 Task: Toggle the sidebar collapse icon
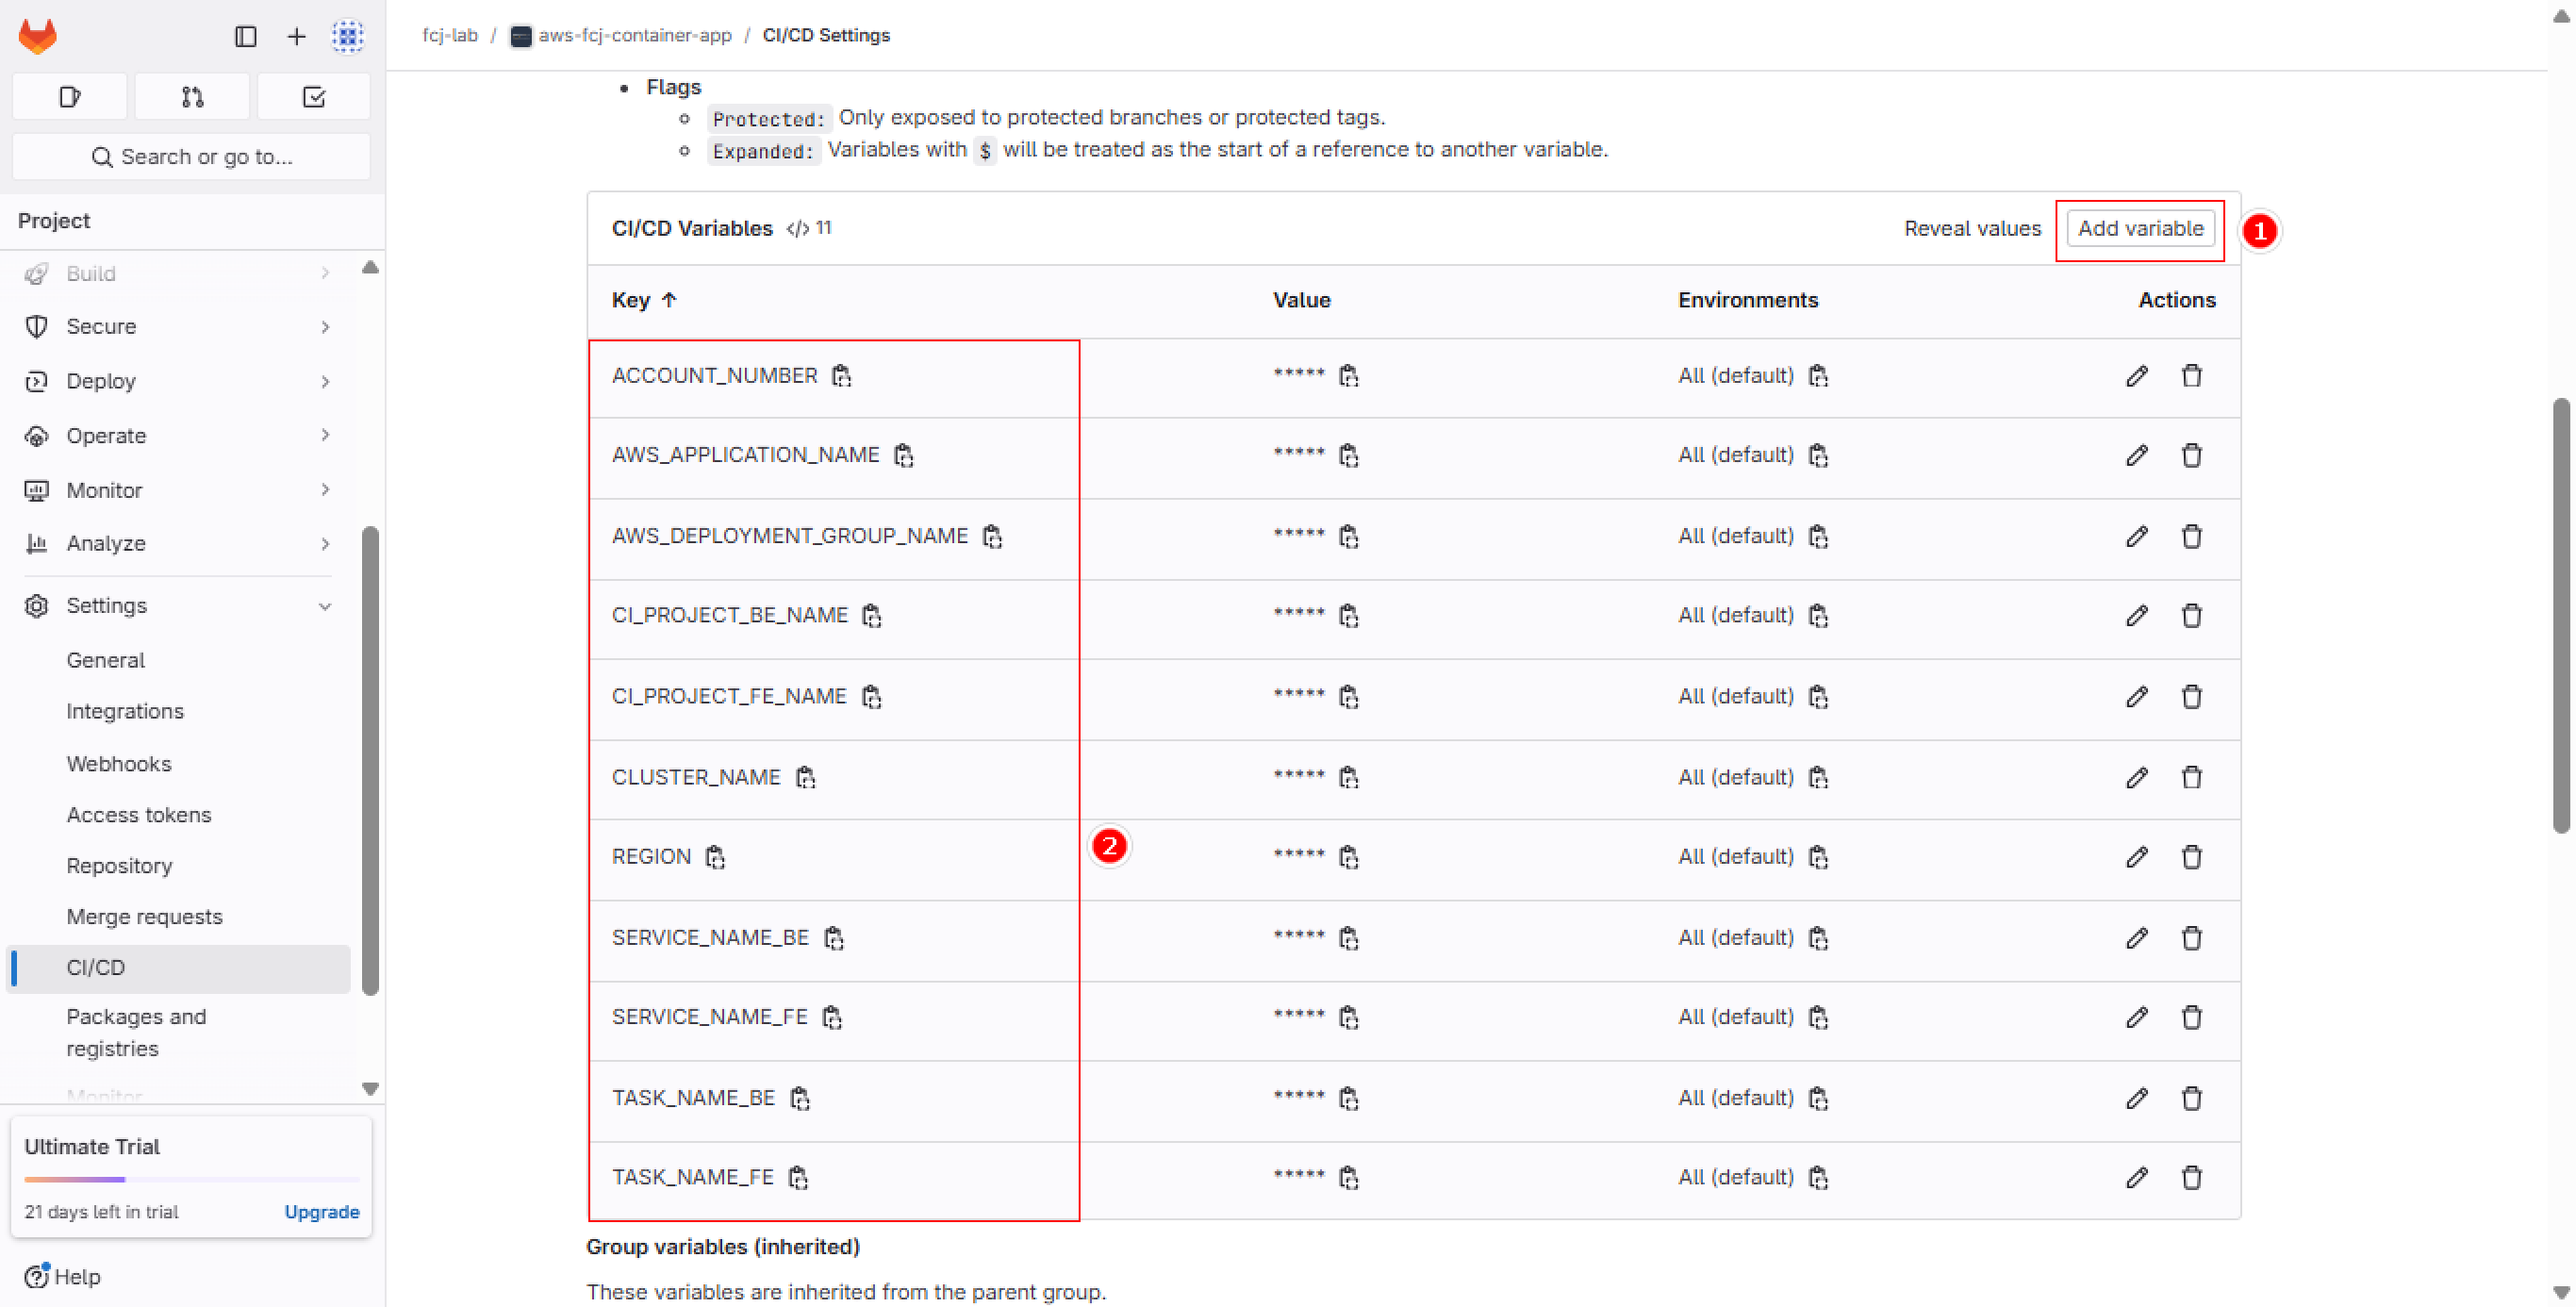(246, 37)
